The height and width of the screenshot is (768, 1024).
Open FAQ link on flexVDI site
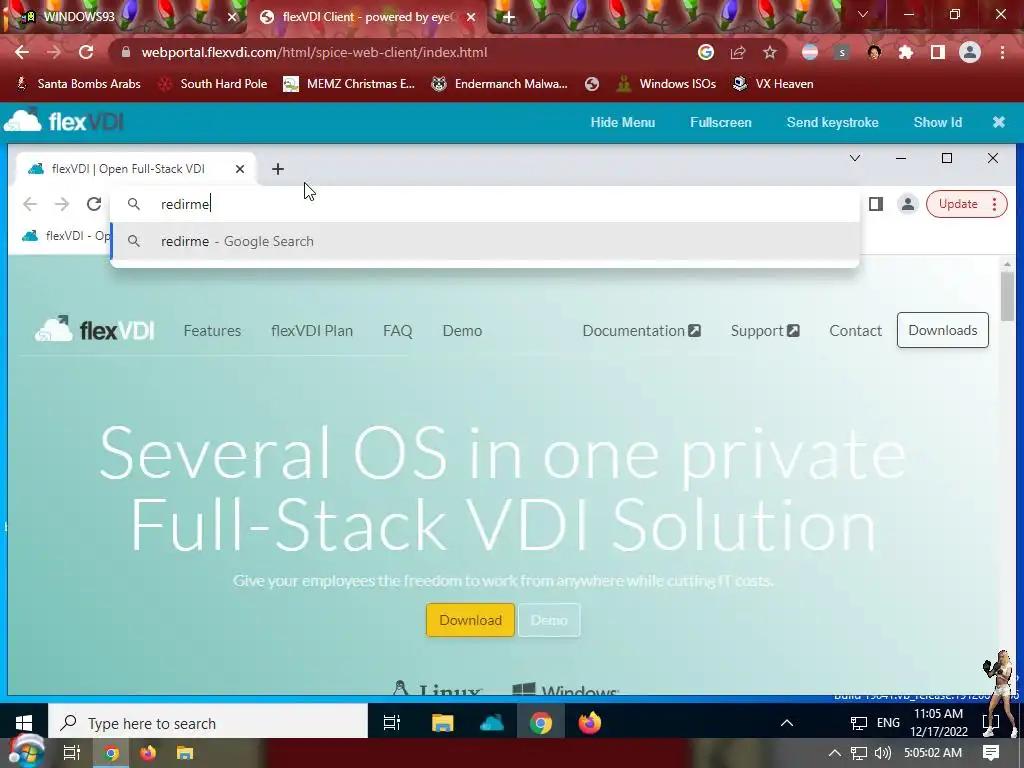398,330
